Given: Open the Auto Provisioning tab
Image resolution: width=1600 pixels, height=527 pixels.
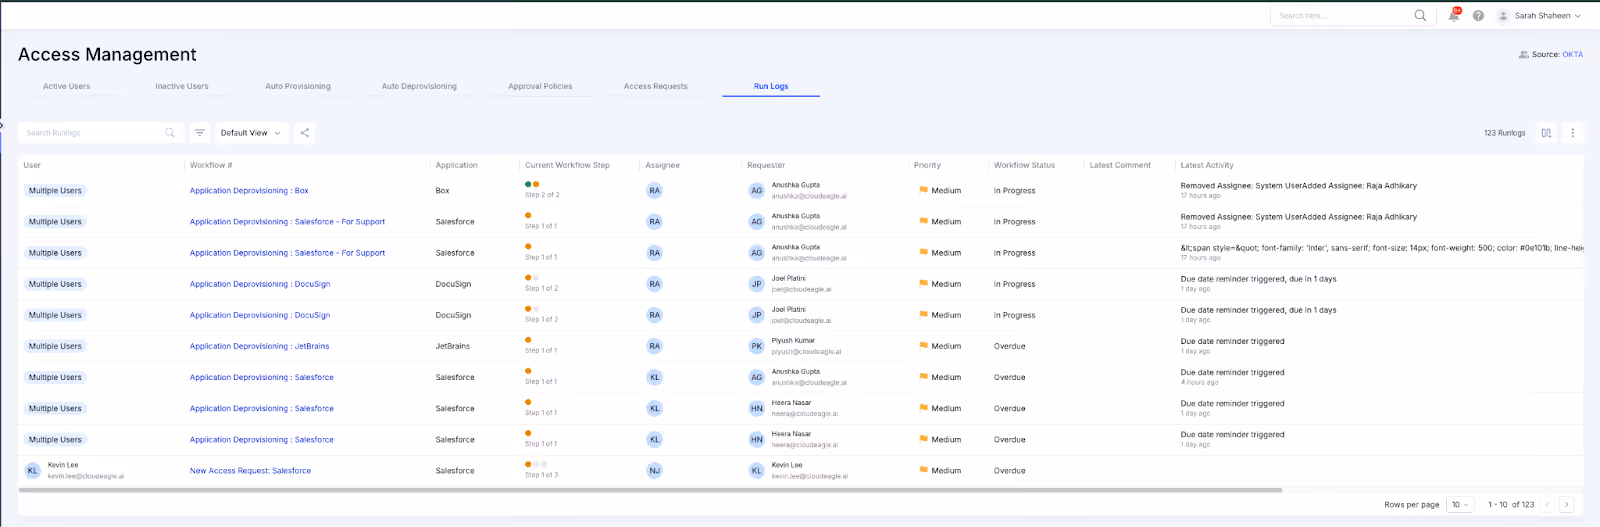Looking at the screenshot, I should click(298, 87).
